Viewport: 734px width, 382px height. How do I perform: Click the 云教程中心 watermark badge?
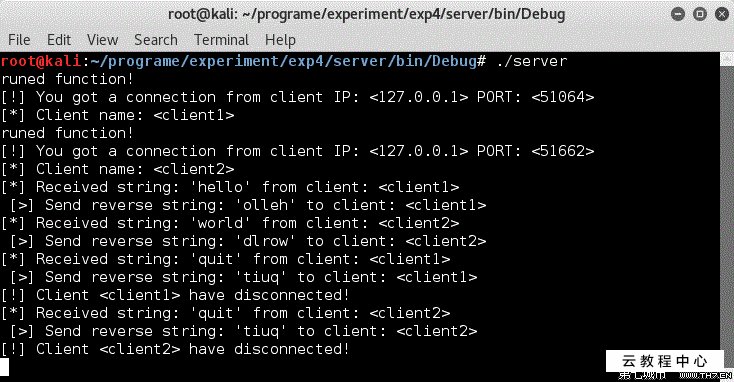664,361
